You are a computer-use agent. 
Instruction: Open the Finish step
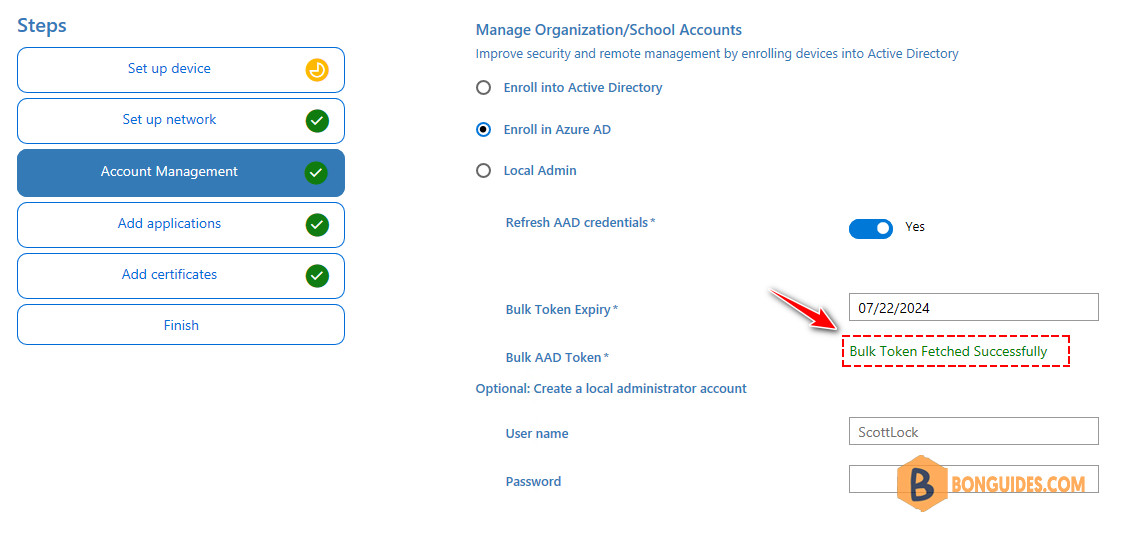tap(181, 325)
